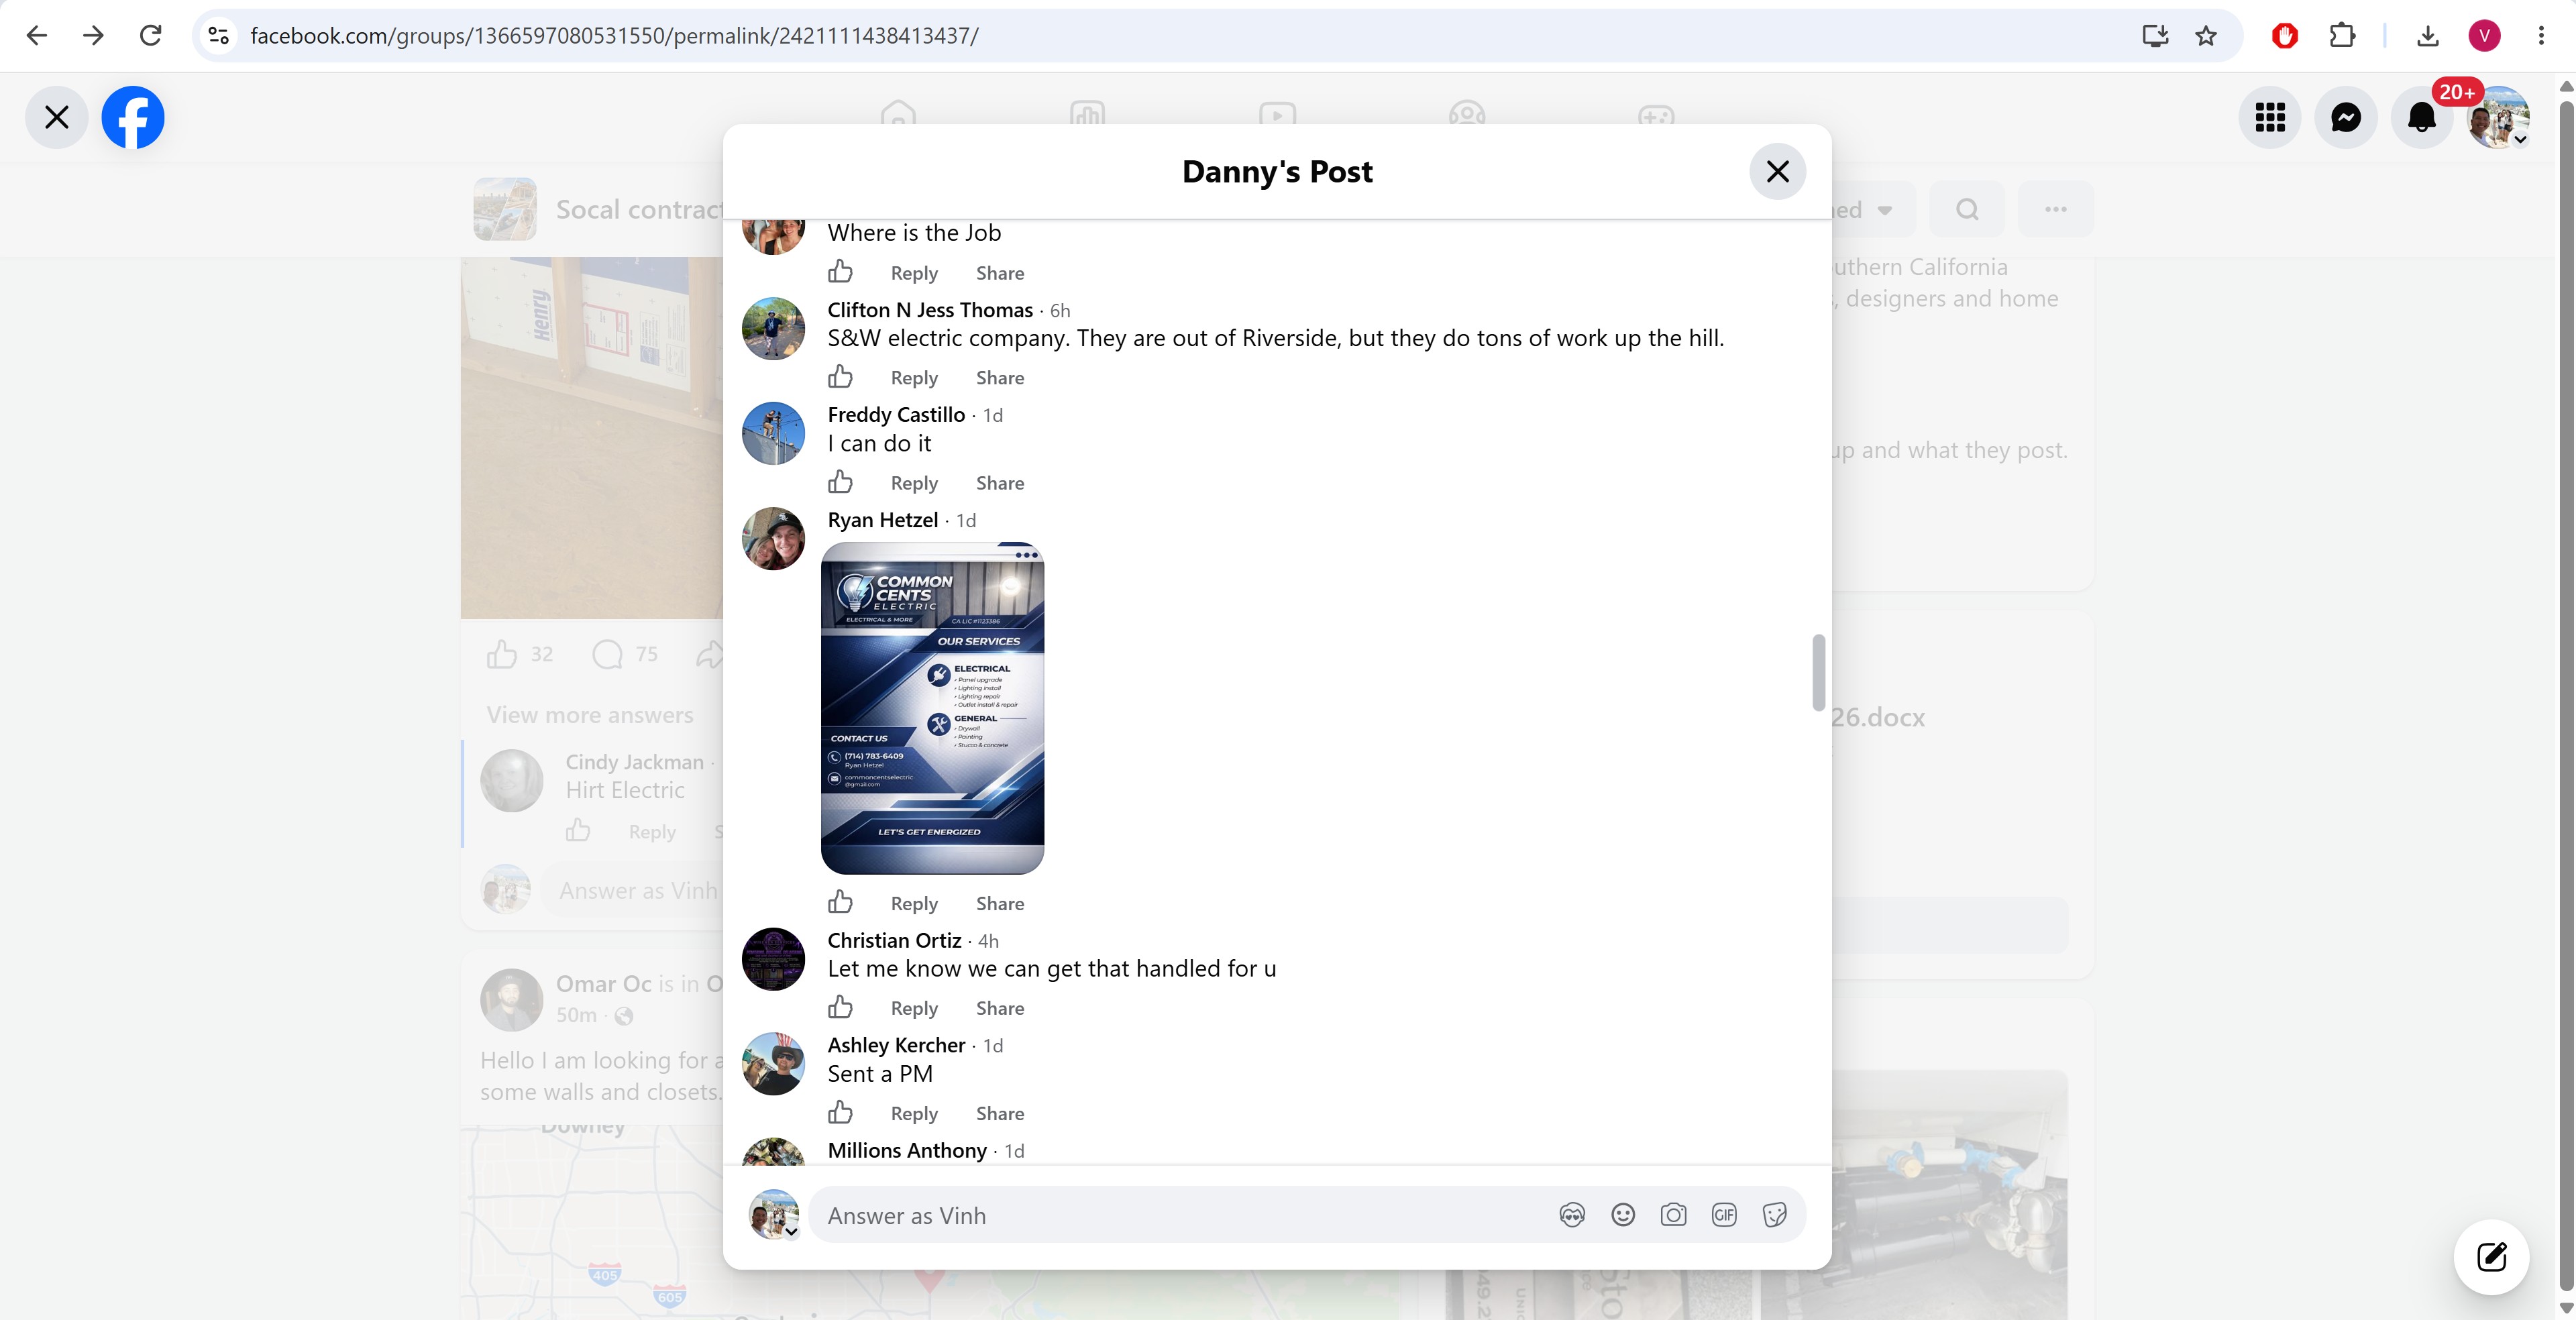This screenshot has width=2576, height=1320.
Task: Close Danny's Post dialog
Action: point(1777,171)
